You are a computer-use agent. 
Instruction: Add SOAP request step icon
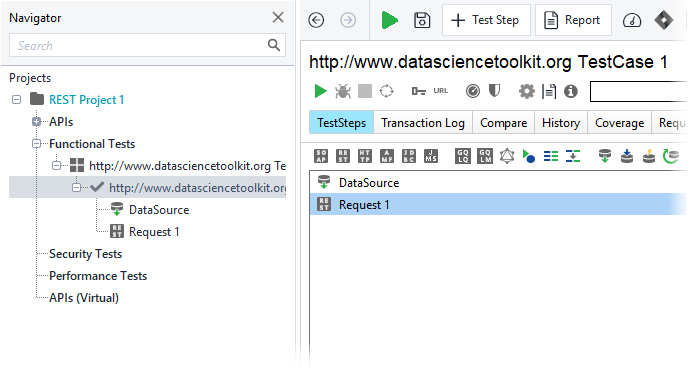(321, 156)
